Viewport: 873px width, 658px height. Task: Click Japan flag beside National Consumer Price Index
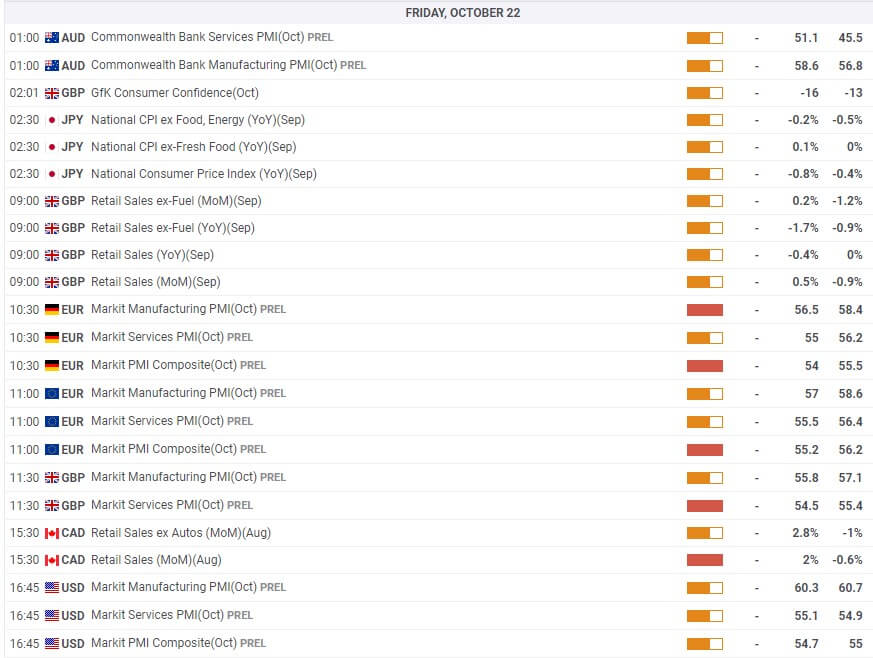52,174
